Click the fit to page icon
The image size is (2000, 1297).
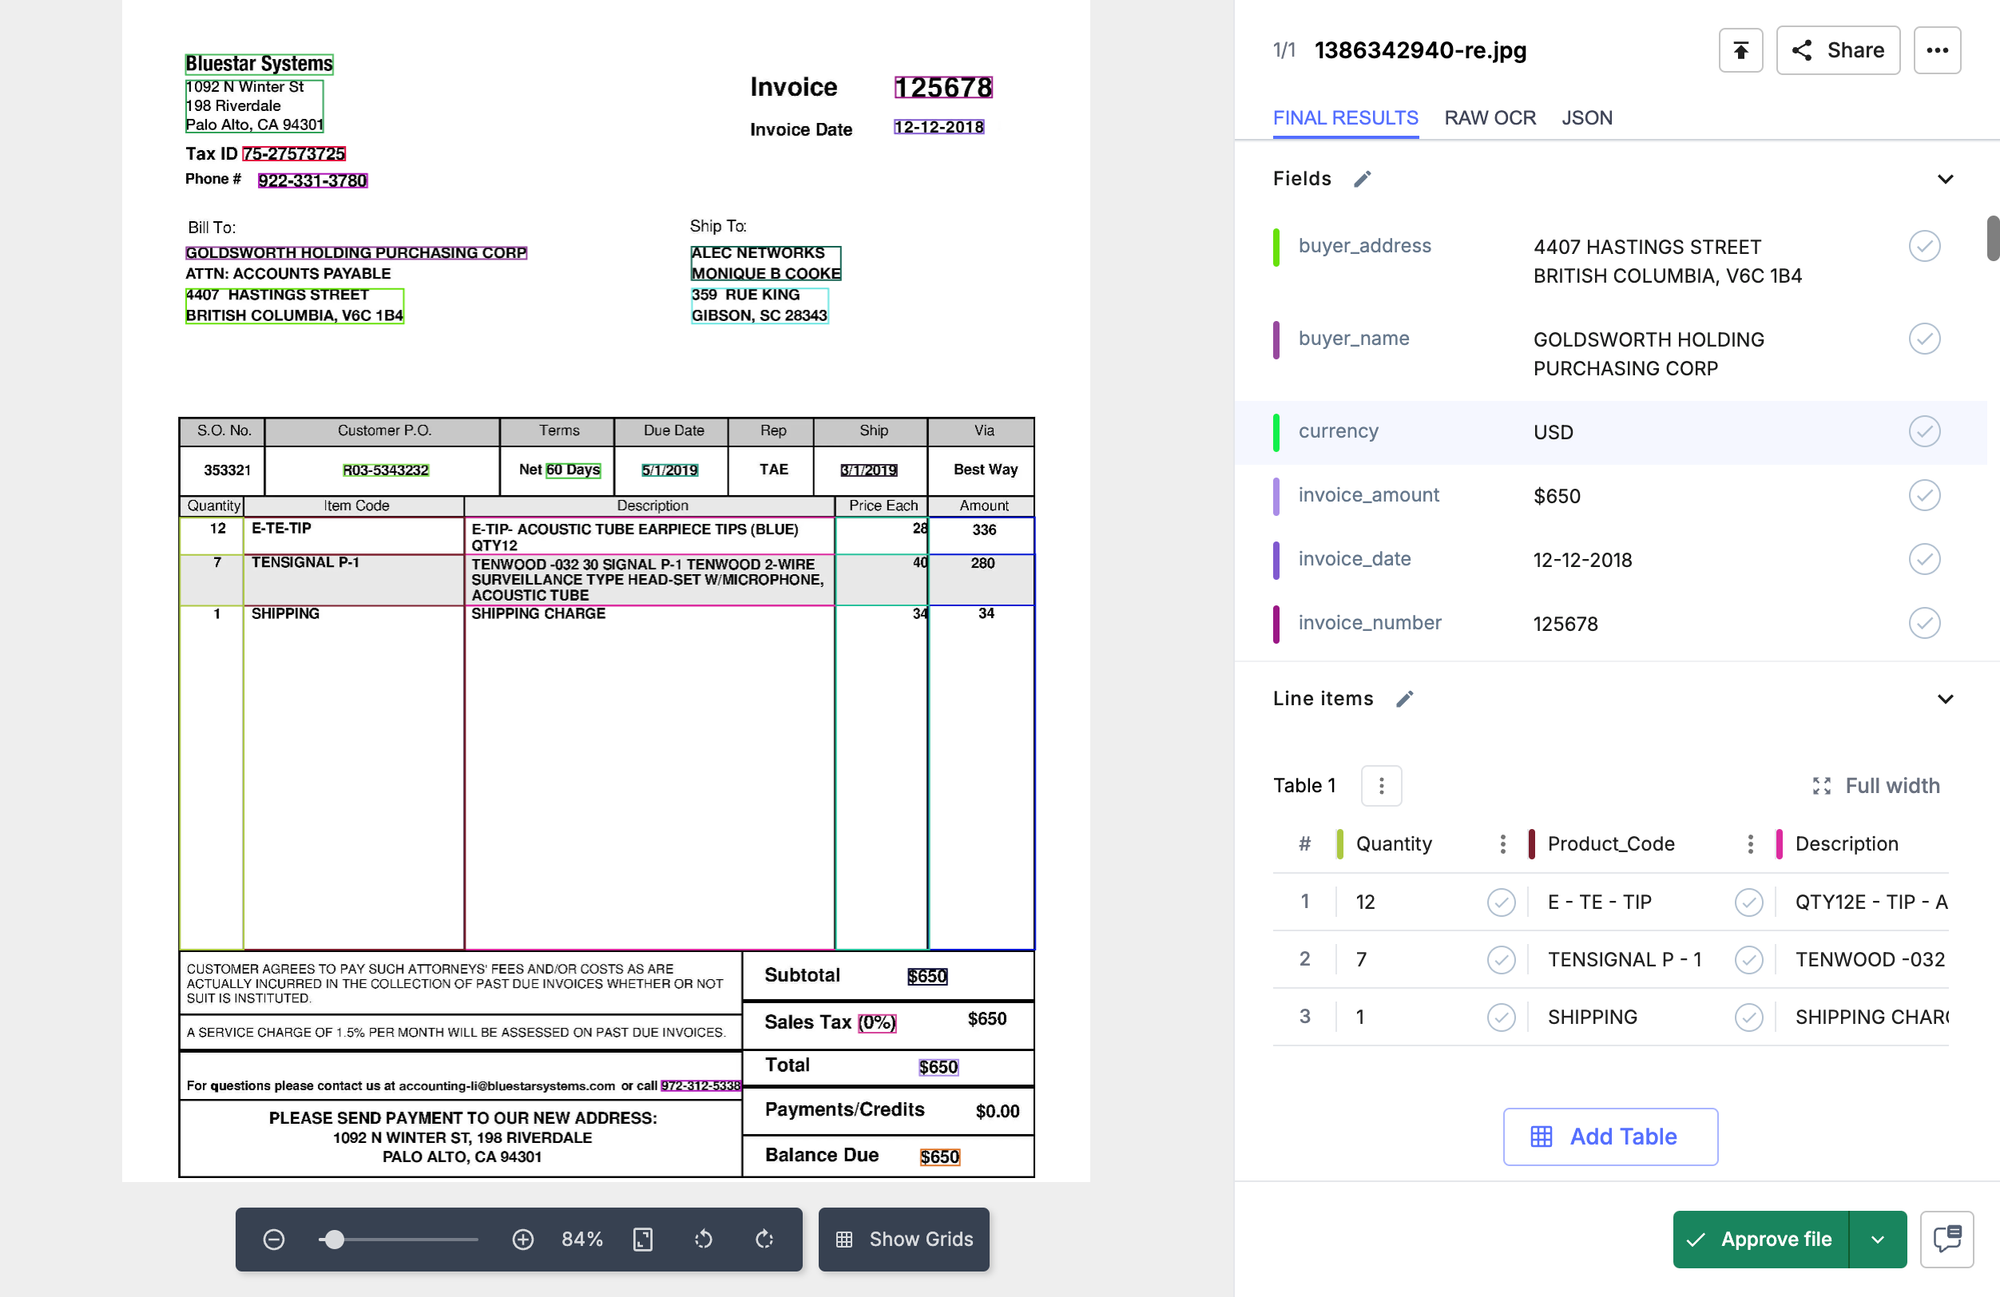click(x=643, y=1240)
